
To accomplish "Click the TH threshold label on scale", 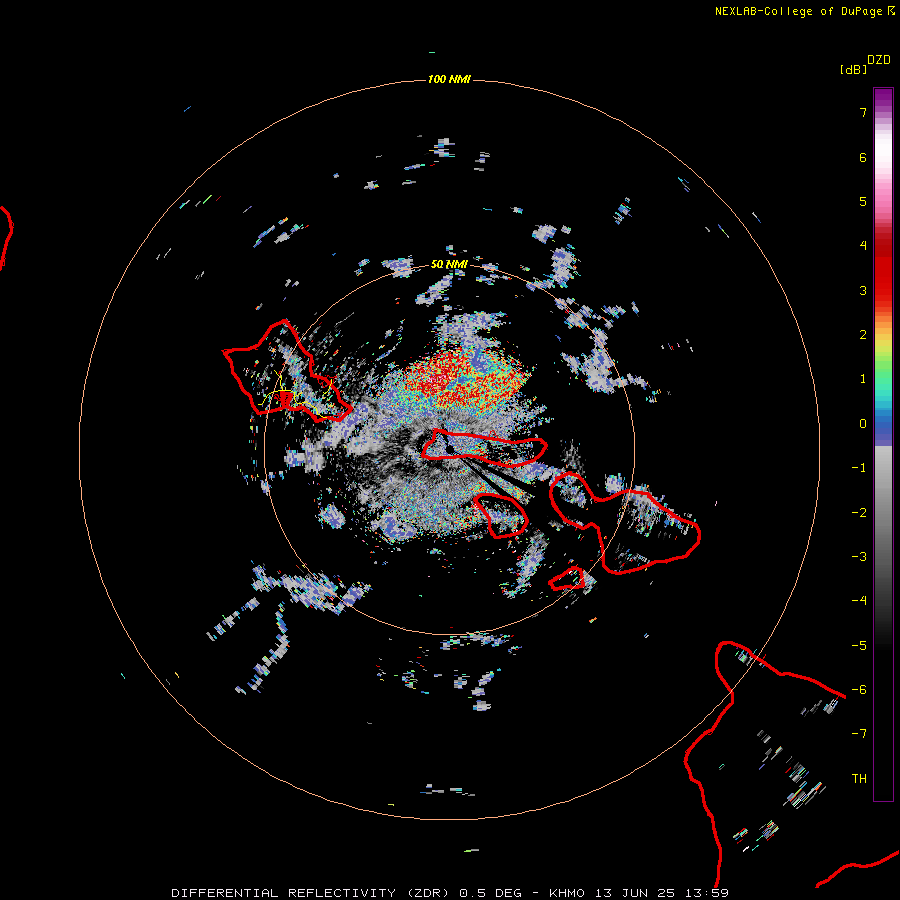I will coord(859,779).
